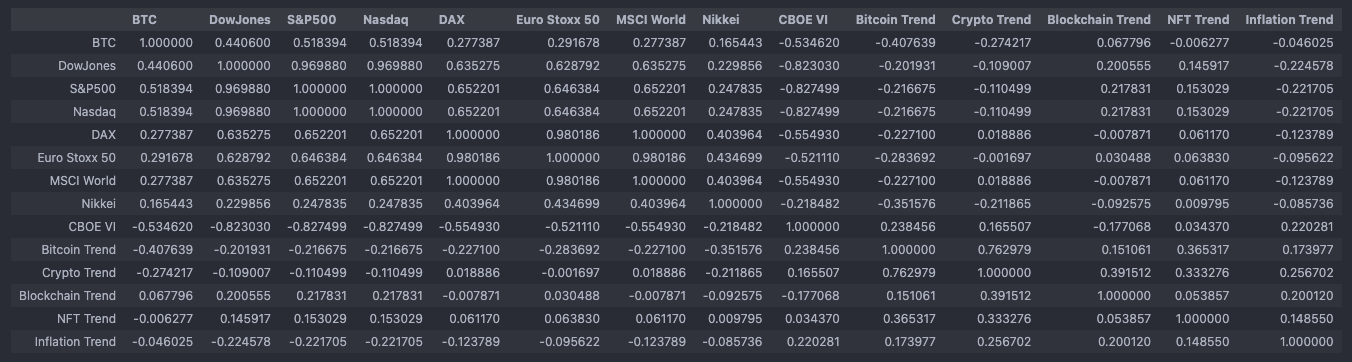The height and width of the screenshot is (362, 1352).
Task: Click the MSCI World column header
Action: (x=651, y=20)
